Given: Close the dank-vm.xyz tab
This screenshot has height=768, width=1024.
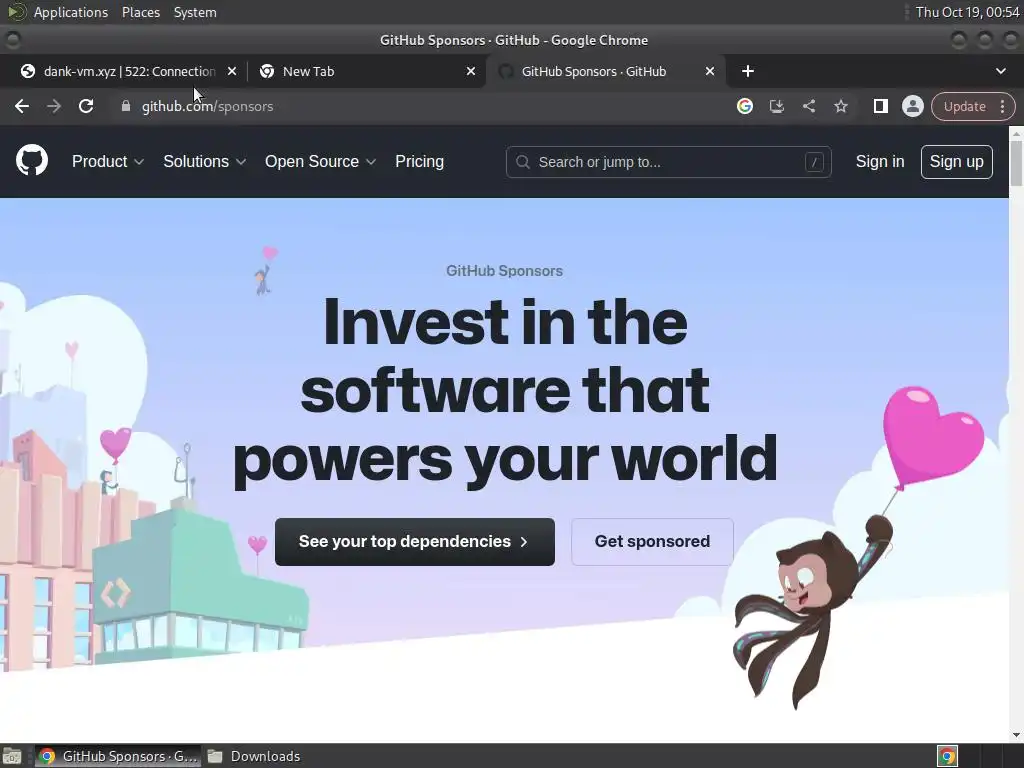Looking at the screenshot, I should point(232,71).
